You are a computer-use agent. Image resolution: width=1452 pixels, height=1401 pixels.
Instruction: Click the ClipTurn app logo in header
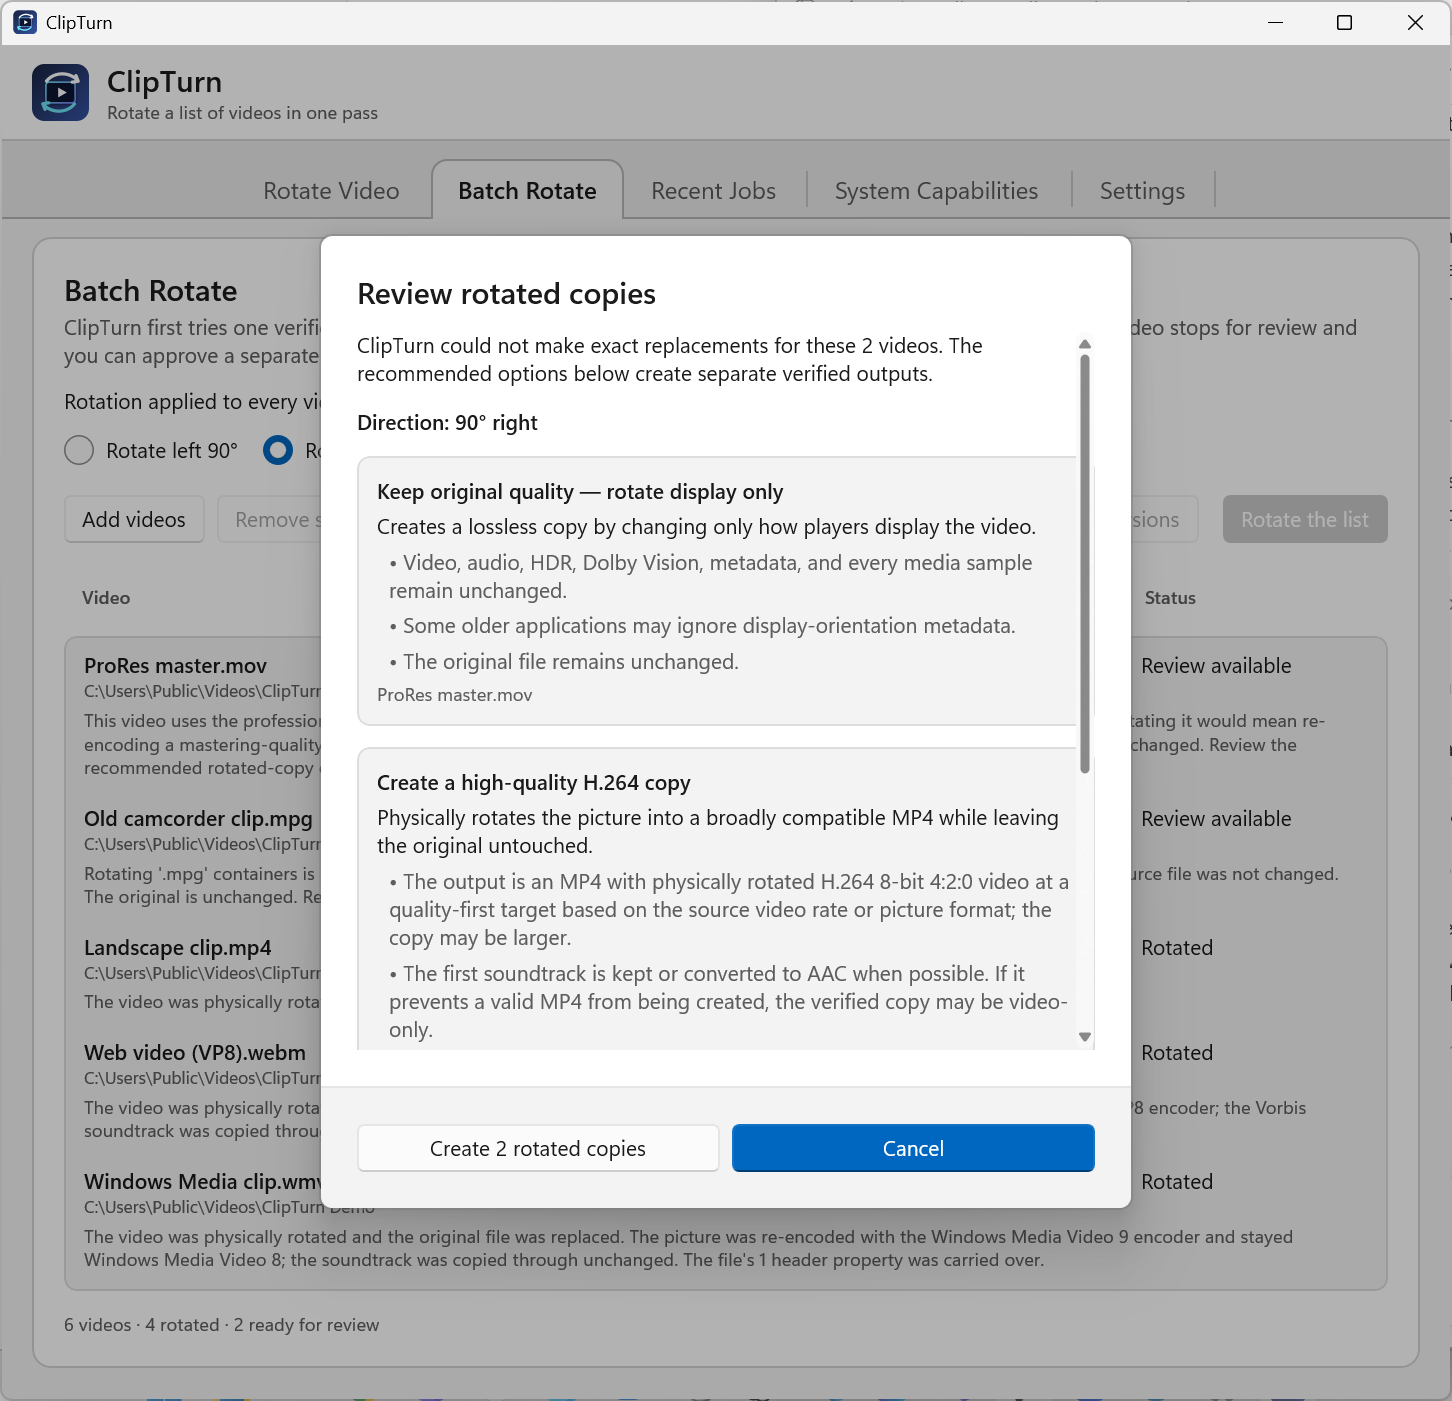pos(60,93)
